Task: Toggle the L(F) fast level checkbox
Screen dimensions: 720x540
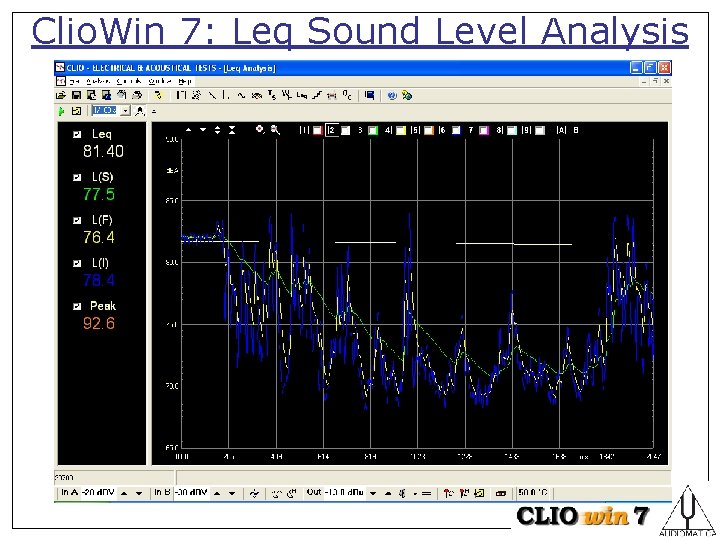Action: 77,221
